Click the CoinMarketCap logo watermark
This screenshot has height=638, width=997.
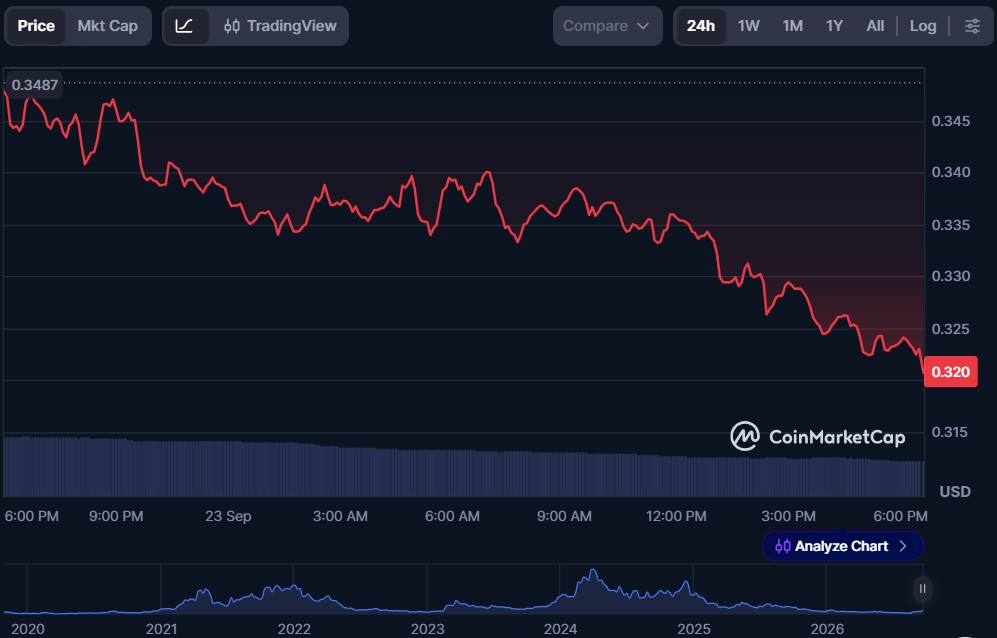click(x=818, y=436)
